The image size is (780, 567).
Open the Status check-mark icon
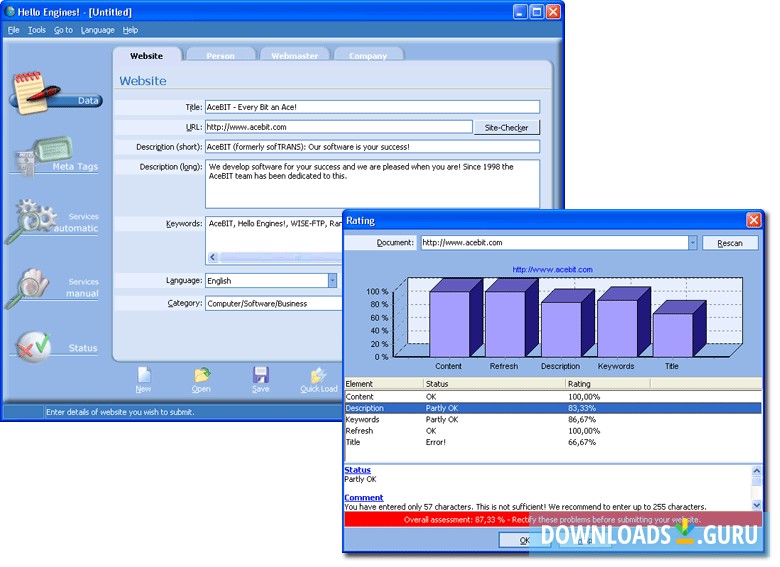click(x=34, y=347)
